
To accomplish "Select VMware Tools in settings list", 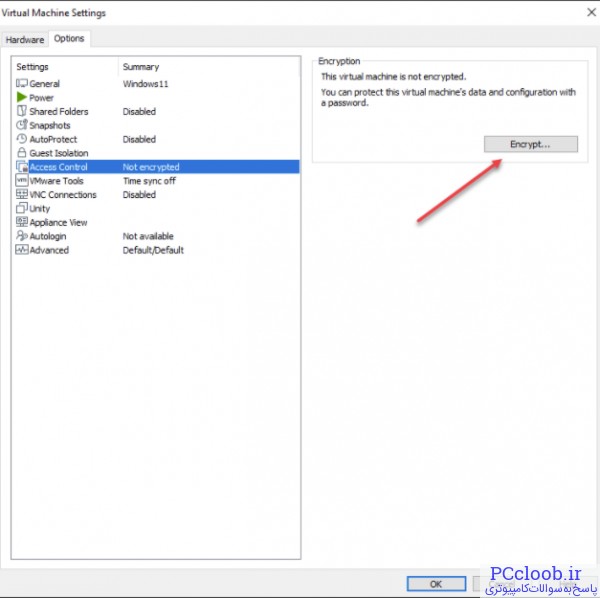I will (156, 180).
